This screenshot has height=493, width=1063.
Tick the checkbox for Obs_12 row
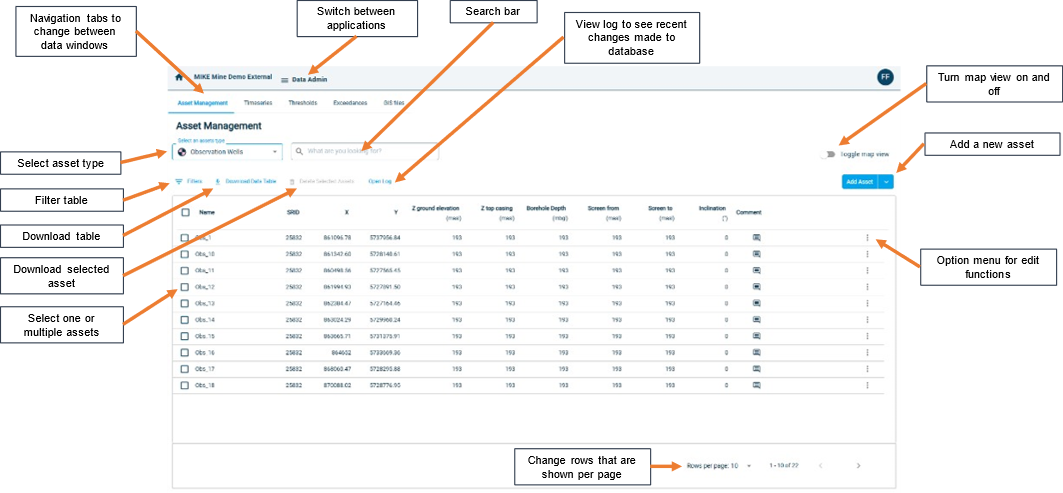[x=185, y=287]
